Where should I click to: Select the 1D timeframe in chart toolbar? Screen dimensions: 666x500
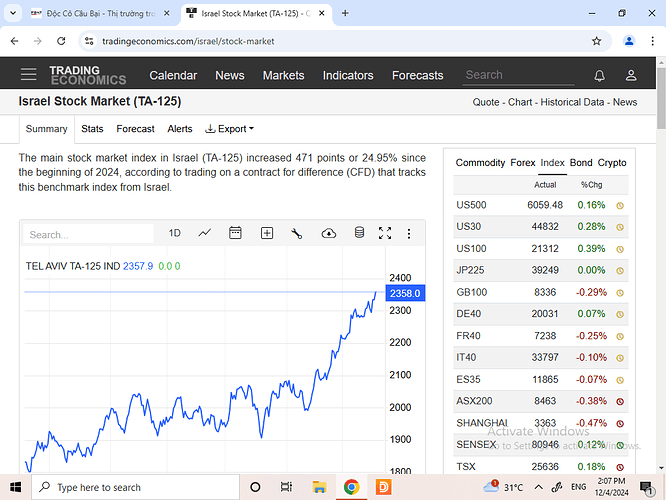(x=175, y=233)
